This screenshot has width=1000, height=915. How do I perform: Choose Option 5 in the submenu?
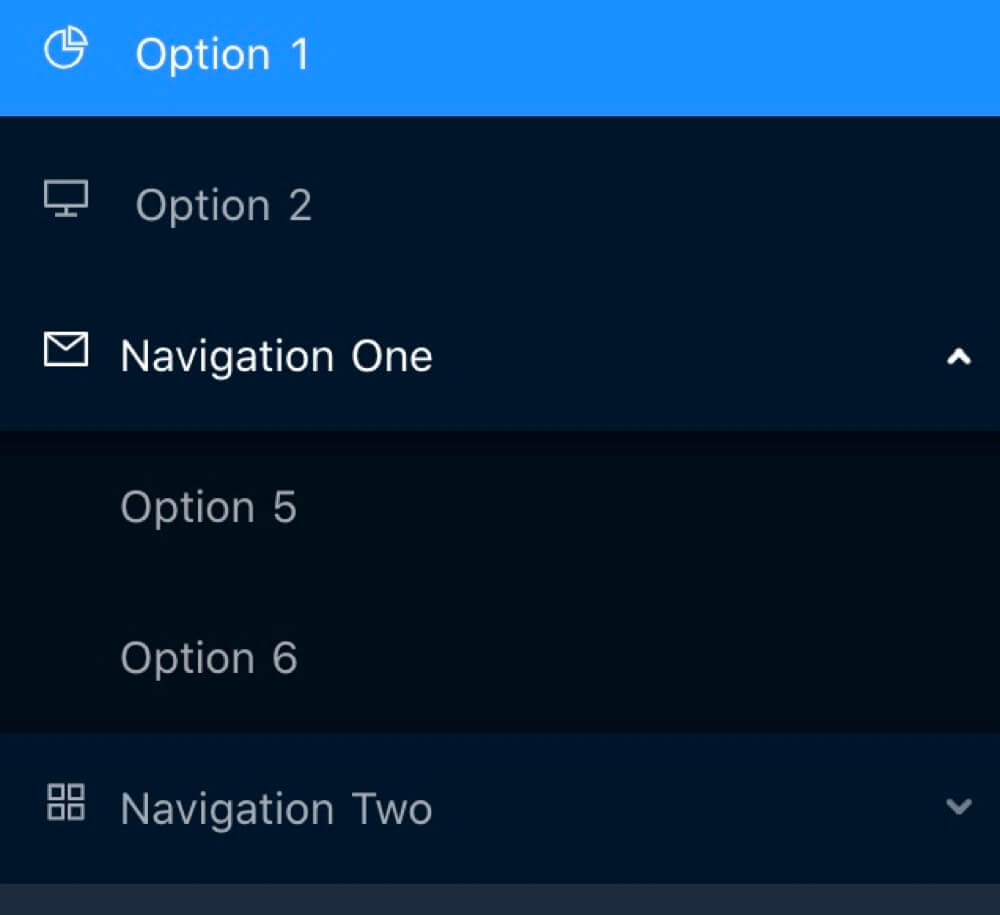click(x=208, y=508)
